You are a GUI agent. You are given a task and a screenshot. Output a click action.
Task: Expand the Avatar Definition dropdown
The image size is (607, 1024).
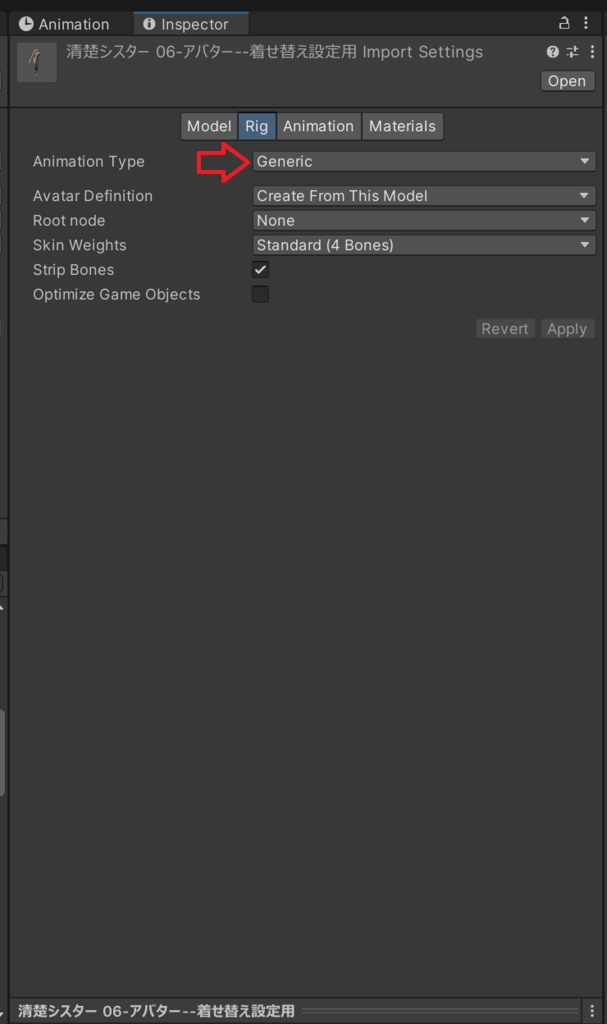pos(423,196)
